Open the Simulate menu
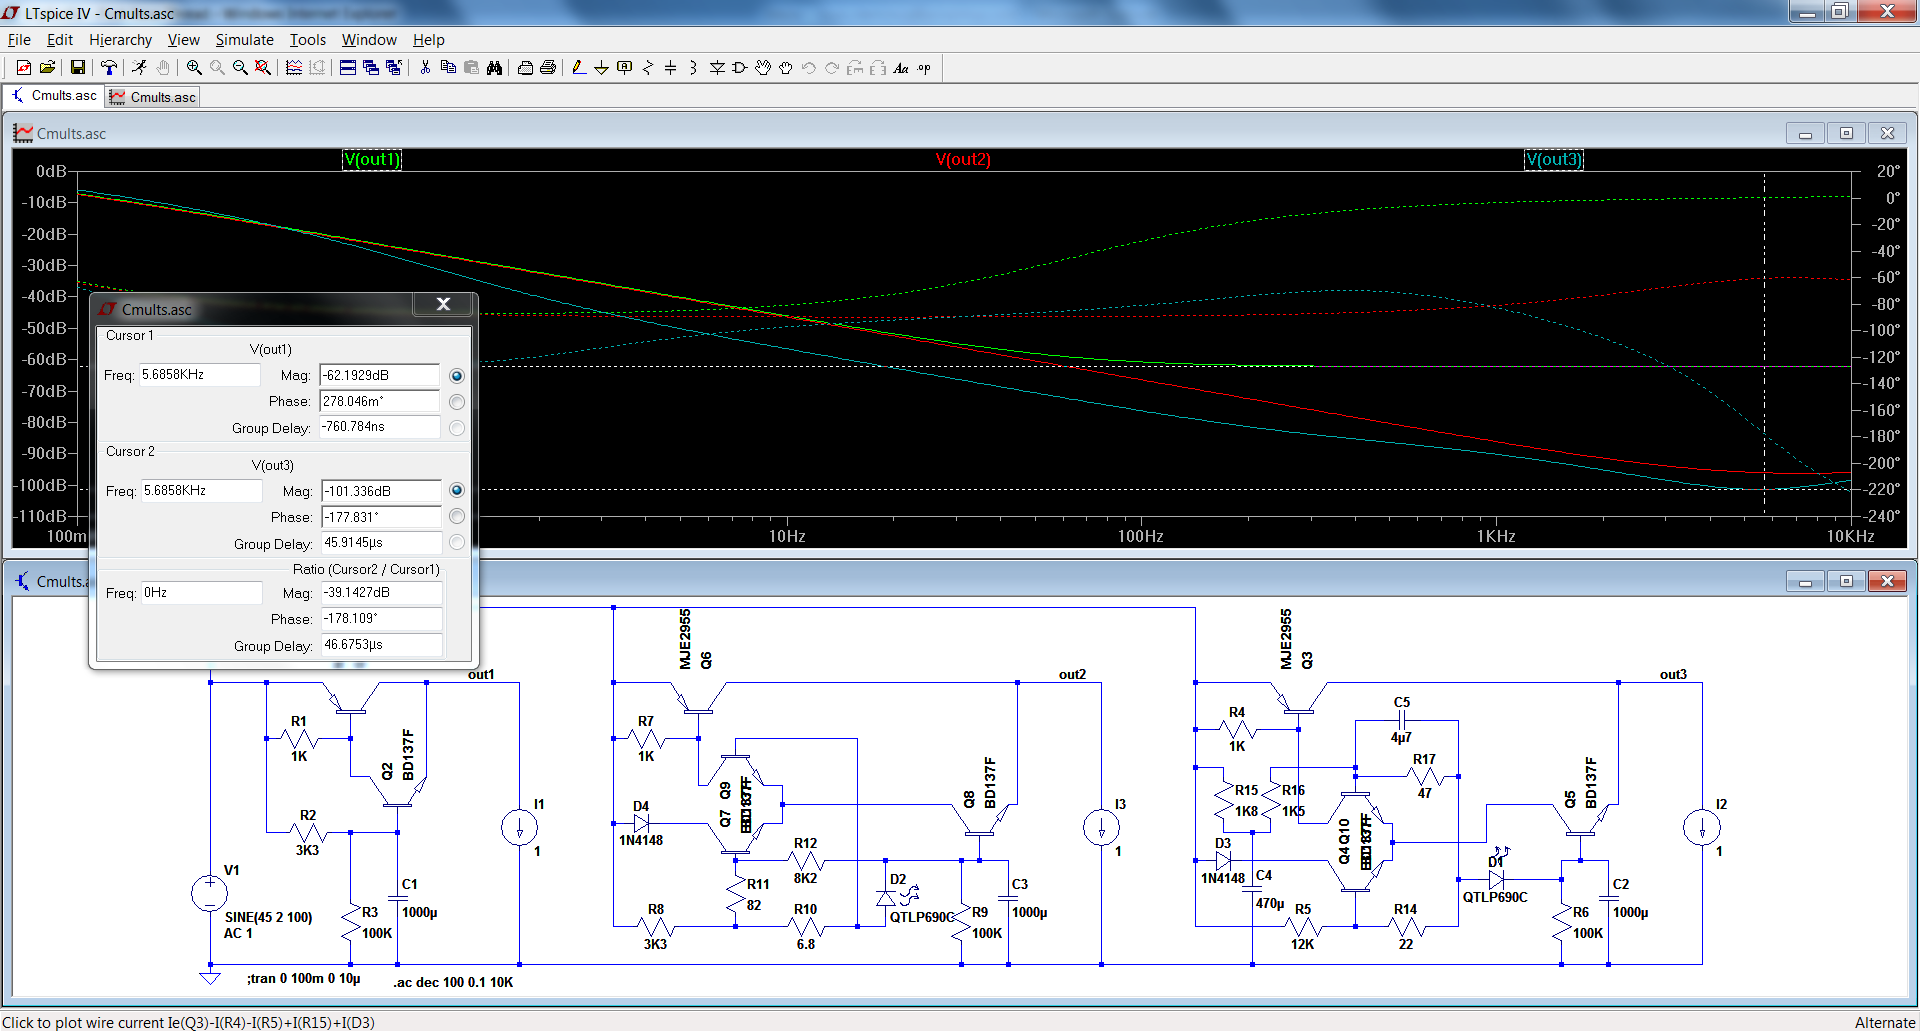Screen dimensions: 1920x1032 [244, 40]
